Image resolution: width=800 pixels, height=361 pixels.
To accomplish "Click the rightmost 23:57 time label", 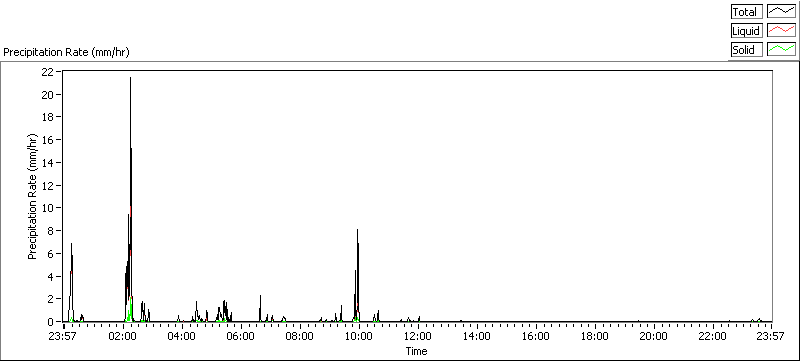I will click(x=771, y=336).
